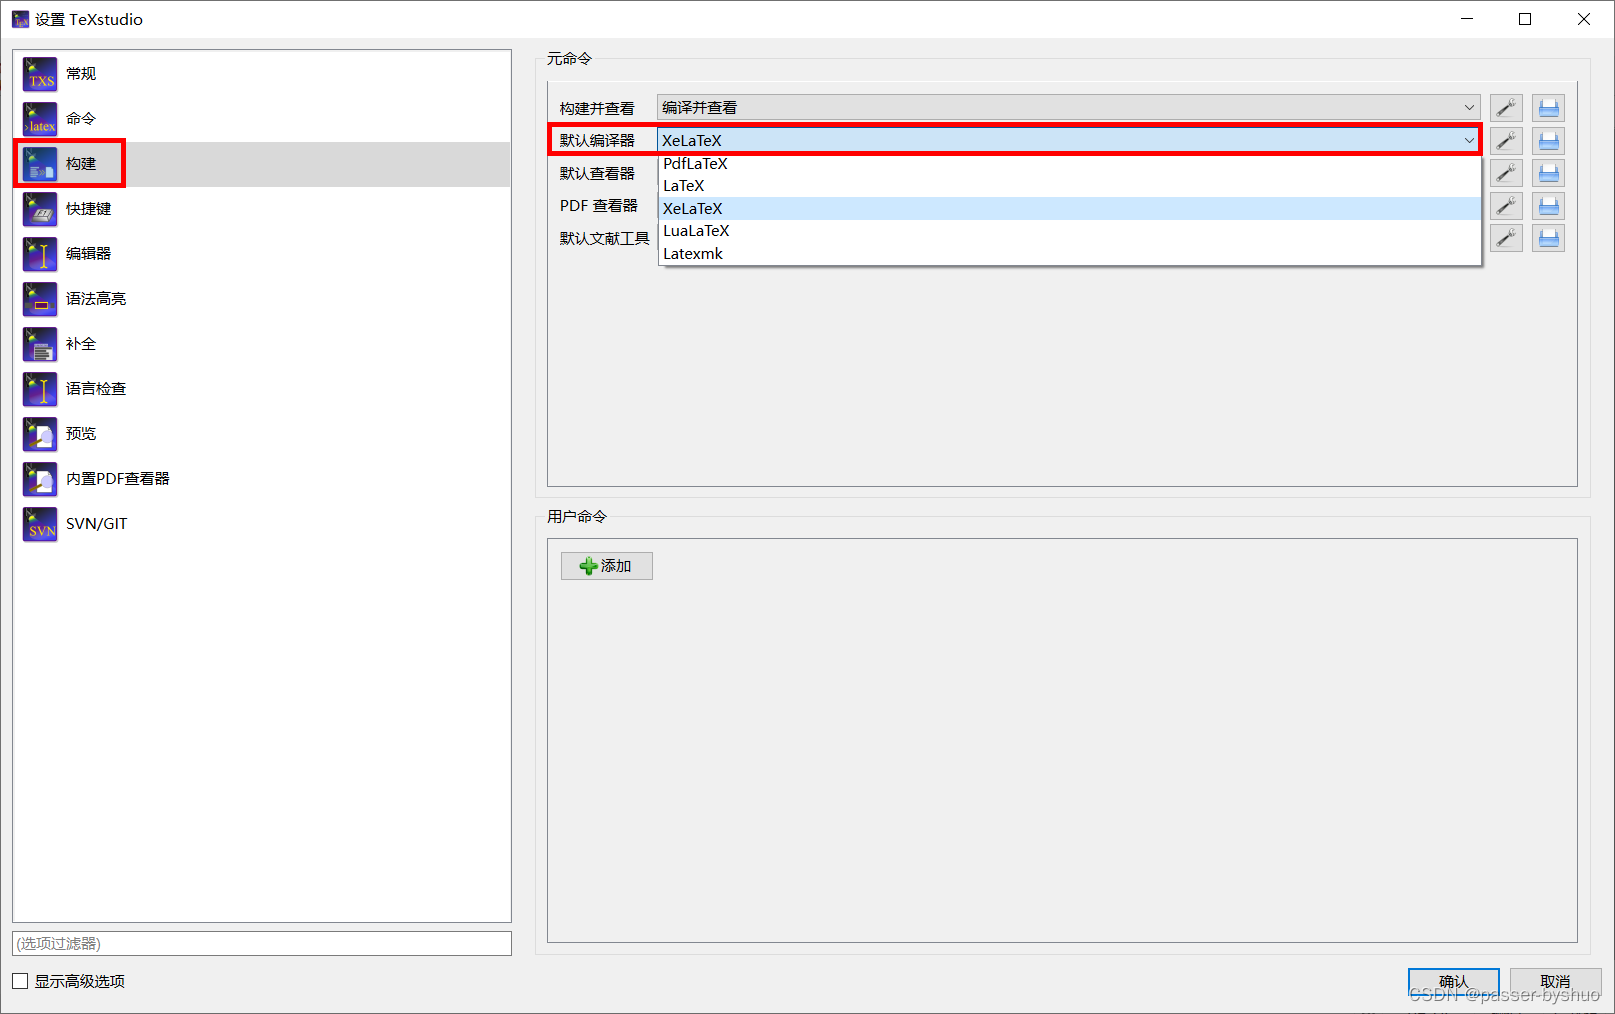This screenshot has height=1014, width=1615.
Task: Select the 预览 preview icon
Action: [40, 434]
